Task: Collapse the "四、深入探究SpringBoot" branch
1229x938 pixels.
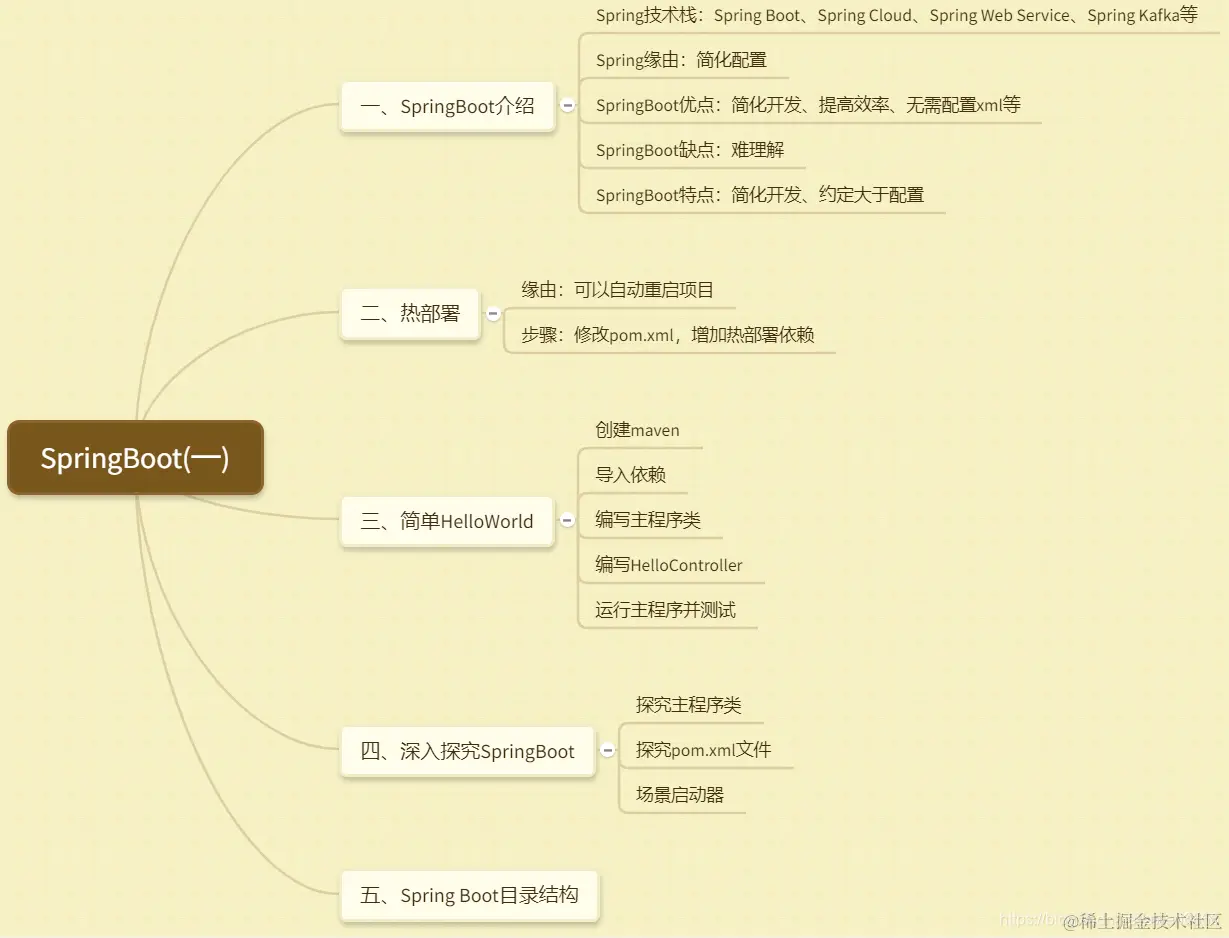Action: pos(609,752)
